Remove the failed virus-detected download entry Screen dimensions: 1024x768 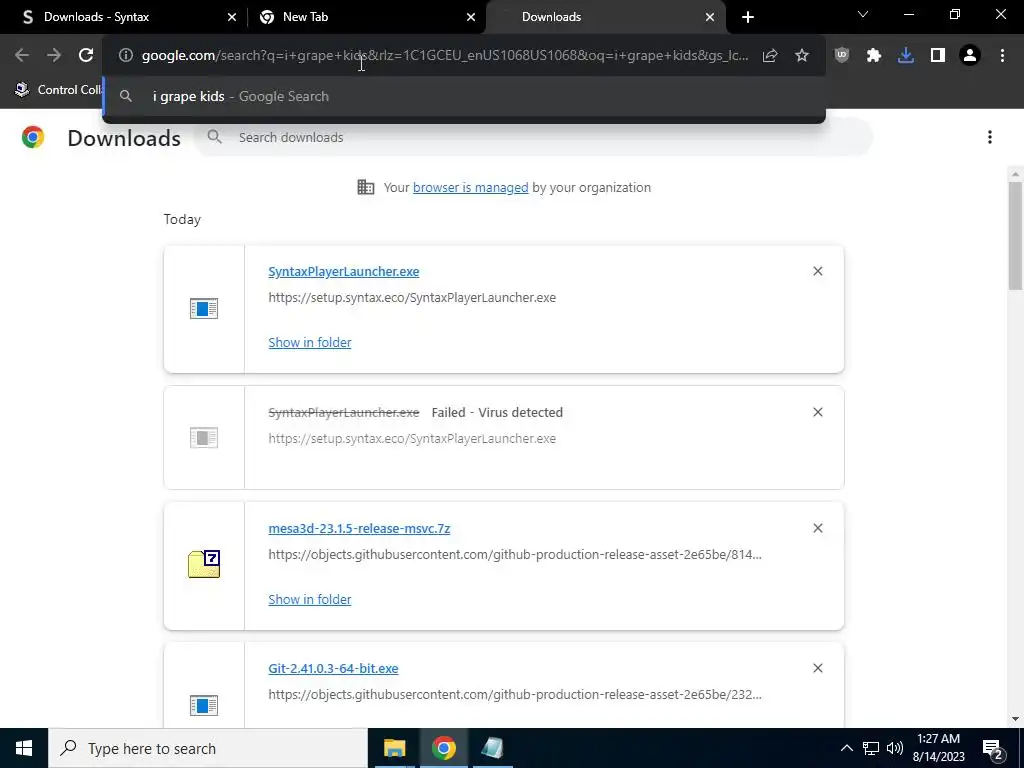818,412
